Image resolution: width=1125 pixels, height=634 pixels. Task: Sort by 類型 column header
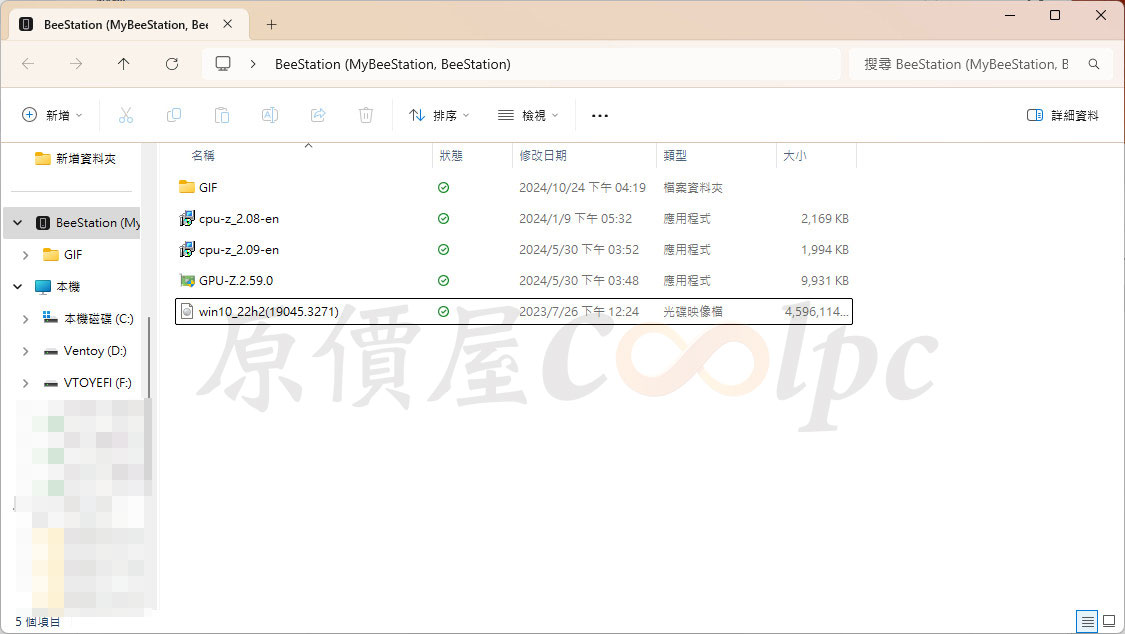click(x=675, y=155)
